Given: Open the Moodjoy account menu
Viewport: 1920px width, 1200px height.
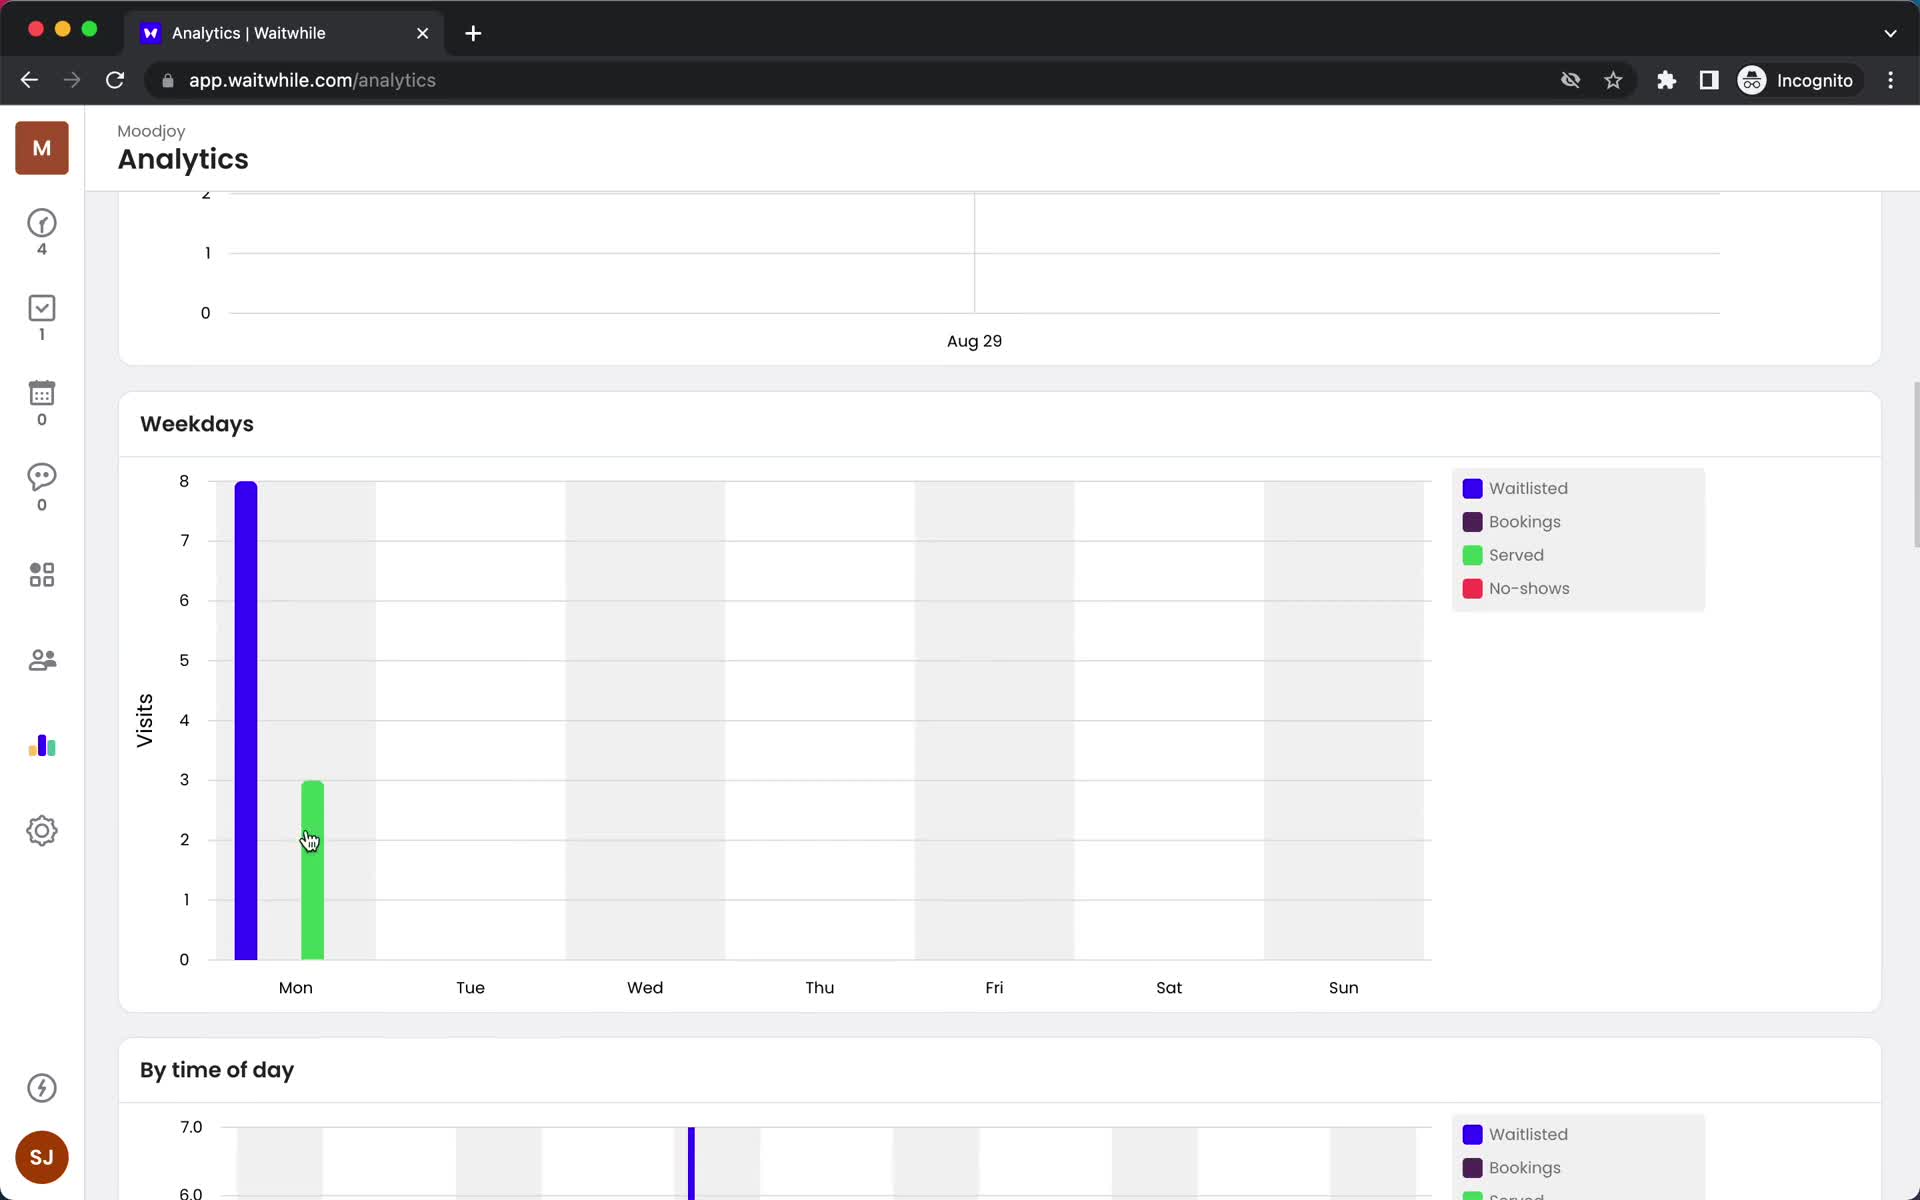Looking at the screenshot, I should [x=41, y=147].
